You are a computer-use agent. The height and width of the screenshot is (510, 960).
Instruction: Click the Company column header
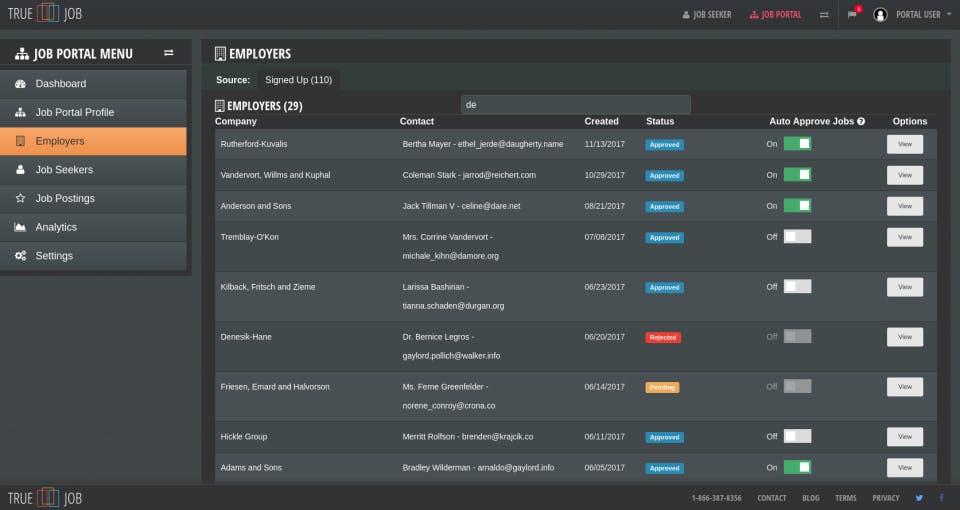(x=236, y=121)
